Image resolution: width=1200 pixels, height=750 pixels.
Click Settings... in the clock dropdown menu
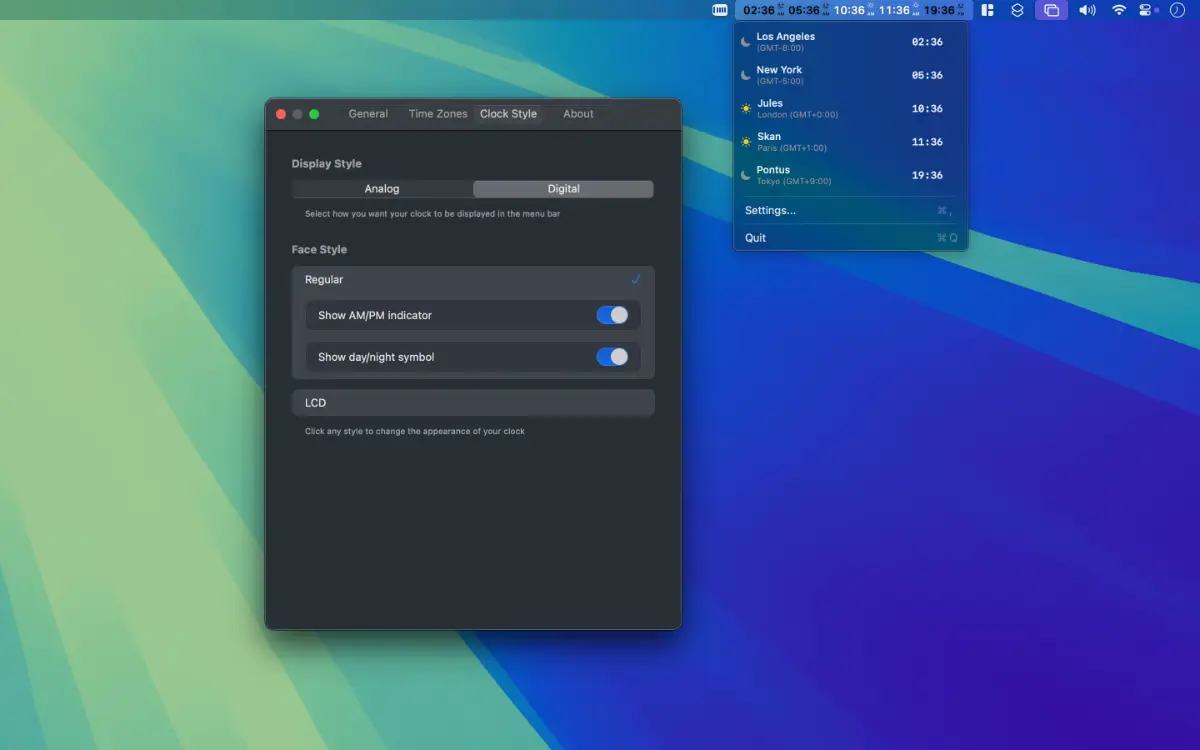coord(770,211)
